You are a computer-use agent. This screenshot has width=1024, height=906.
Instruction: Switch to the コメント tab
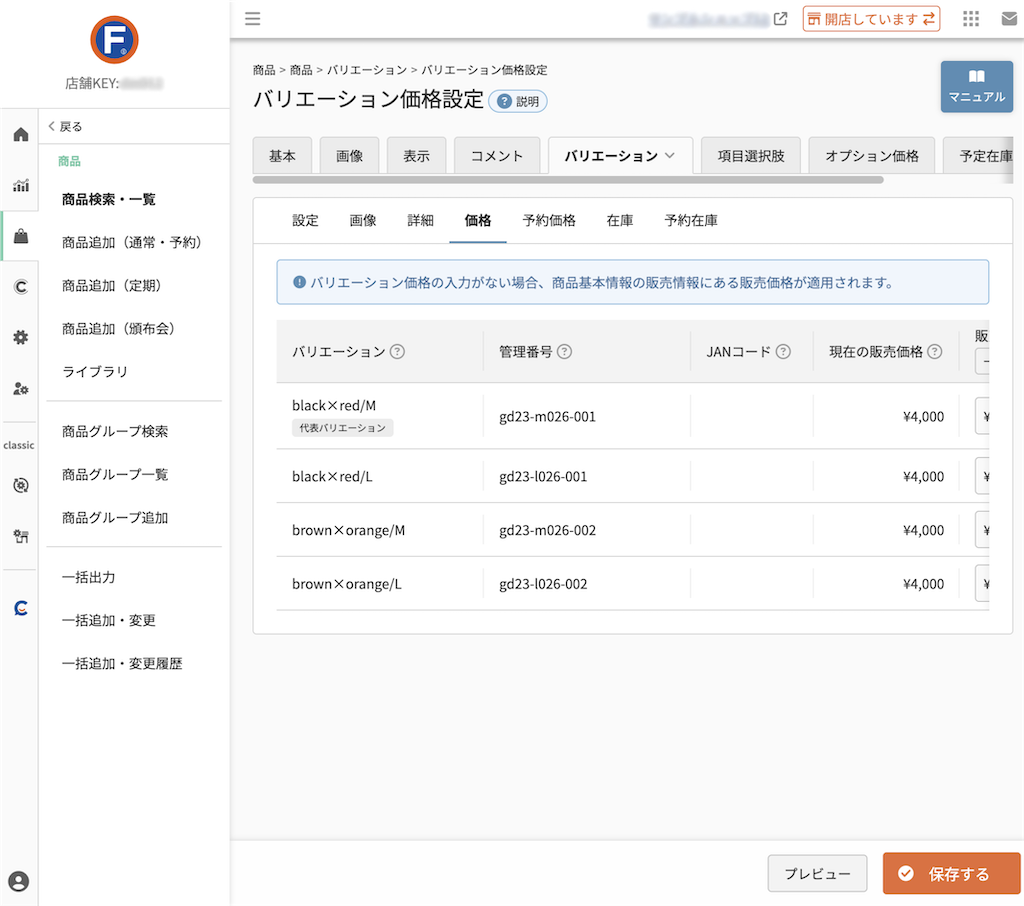point(497,155)
